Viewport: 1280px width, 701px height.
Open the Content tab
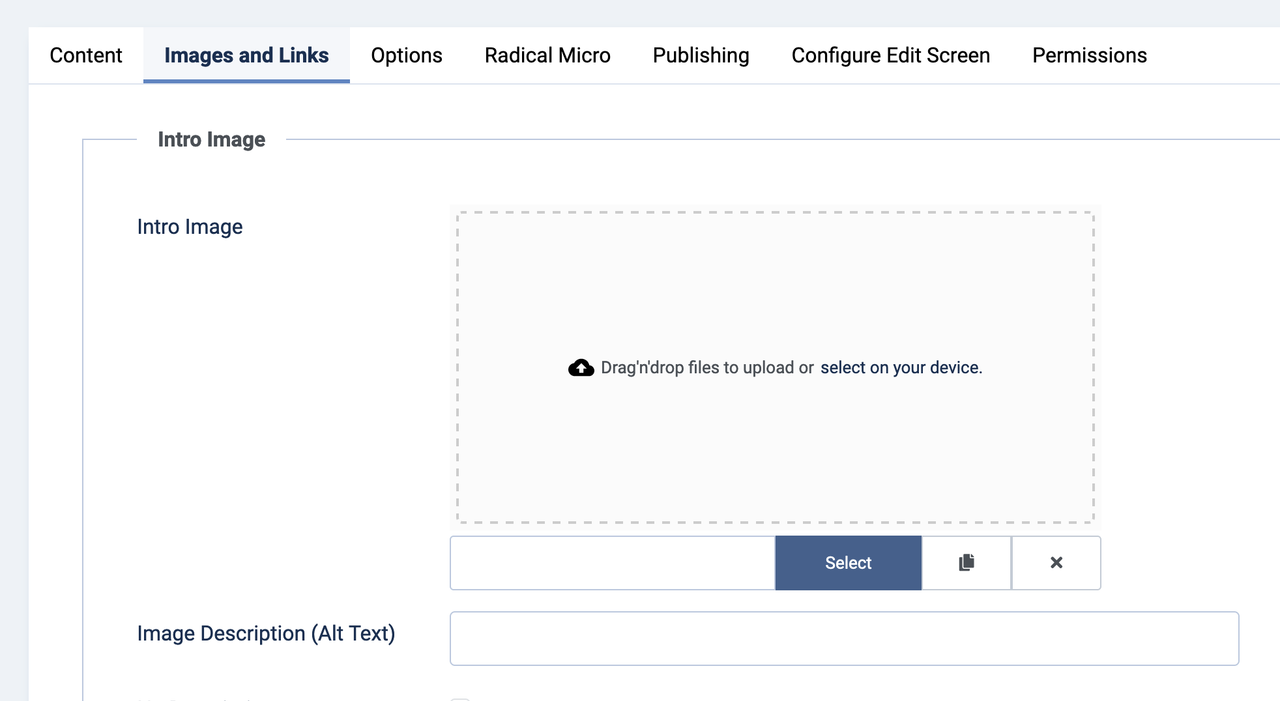pos(86,56)
